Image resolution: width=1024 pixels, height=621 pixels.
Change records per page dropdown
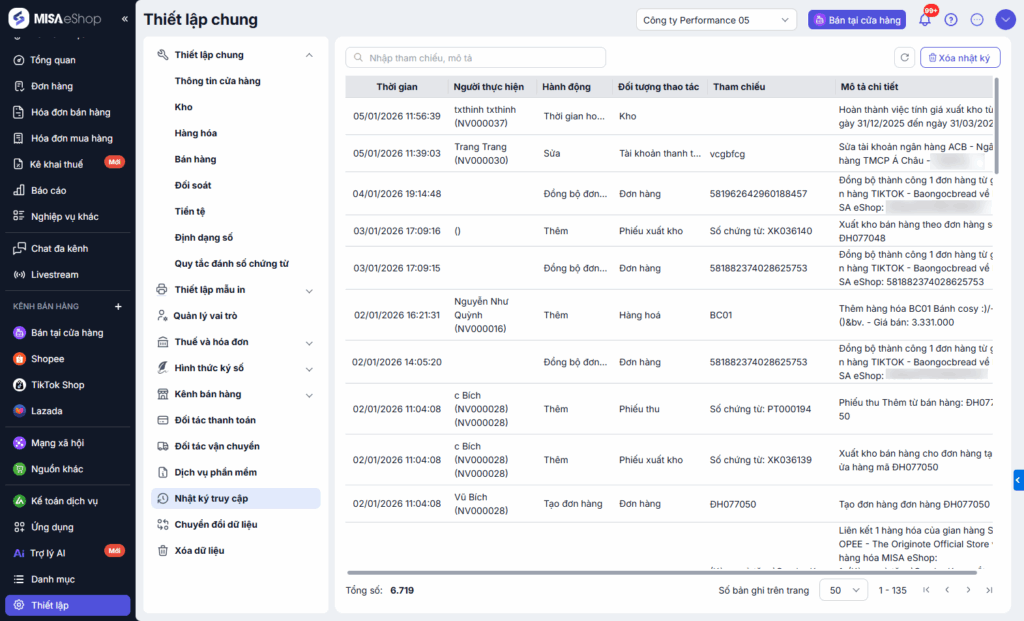click(843, 590)
